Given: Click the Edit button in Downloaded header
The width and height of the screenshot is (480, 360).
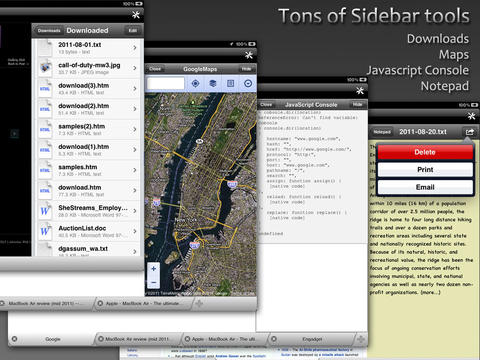Looking at the screenshot, I should 133,31.
